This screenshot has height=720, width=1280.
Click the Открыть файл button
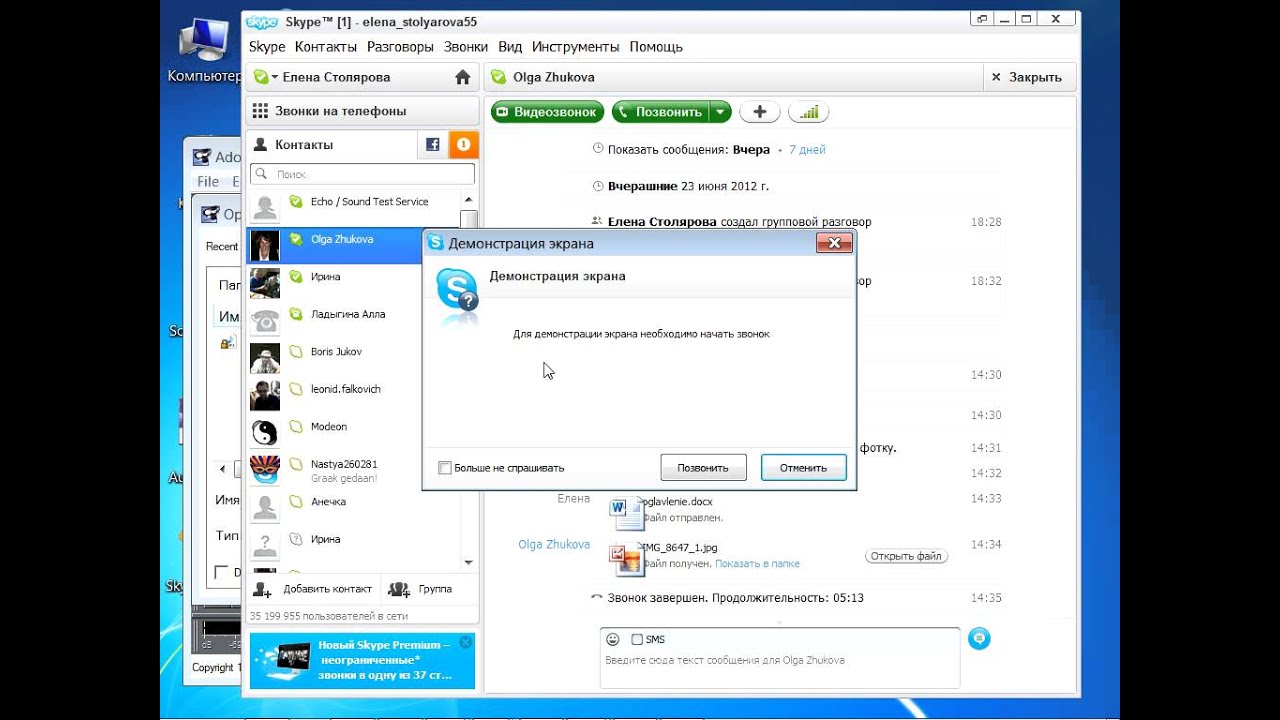tap(906, 556)
